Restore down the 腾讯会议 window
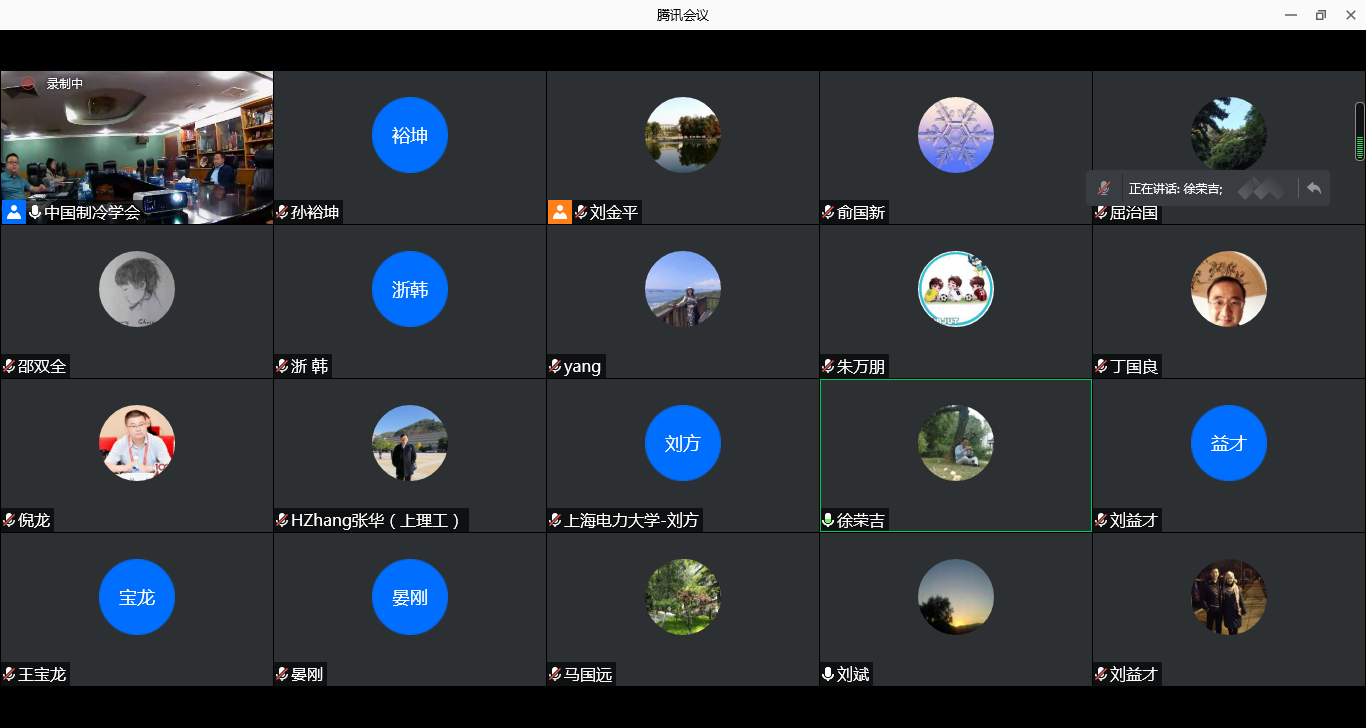Image resolution: width=1366 pixels, height=728 pixels. pyautogui.click(x=1320, y=15)
